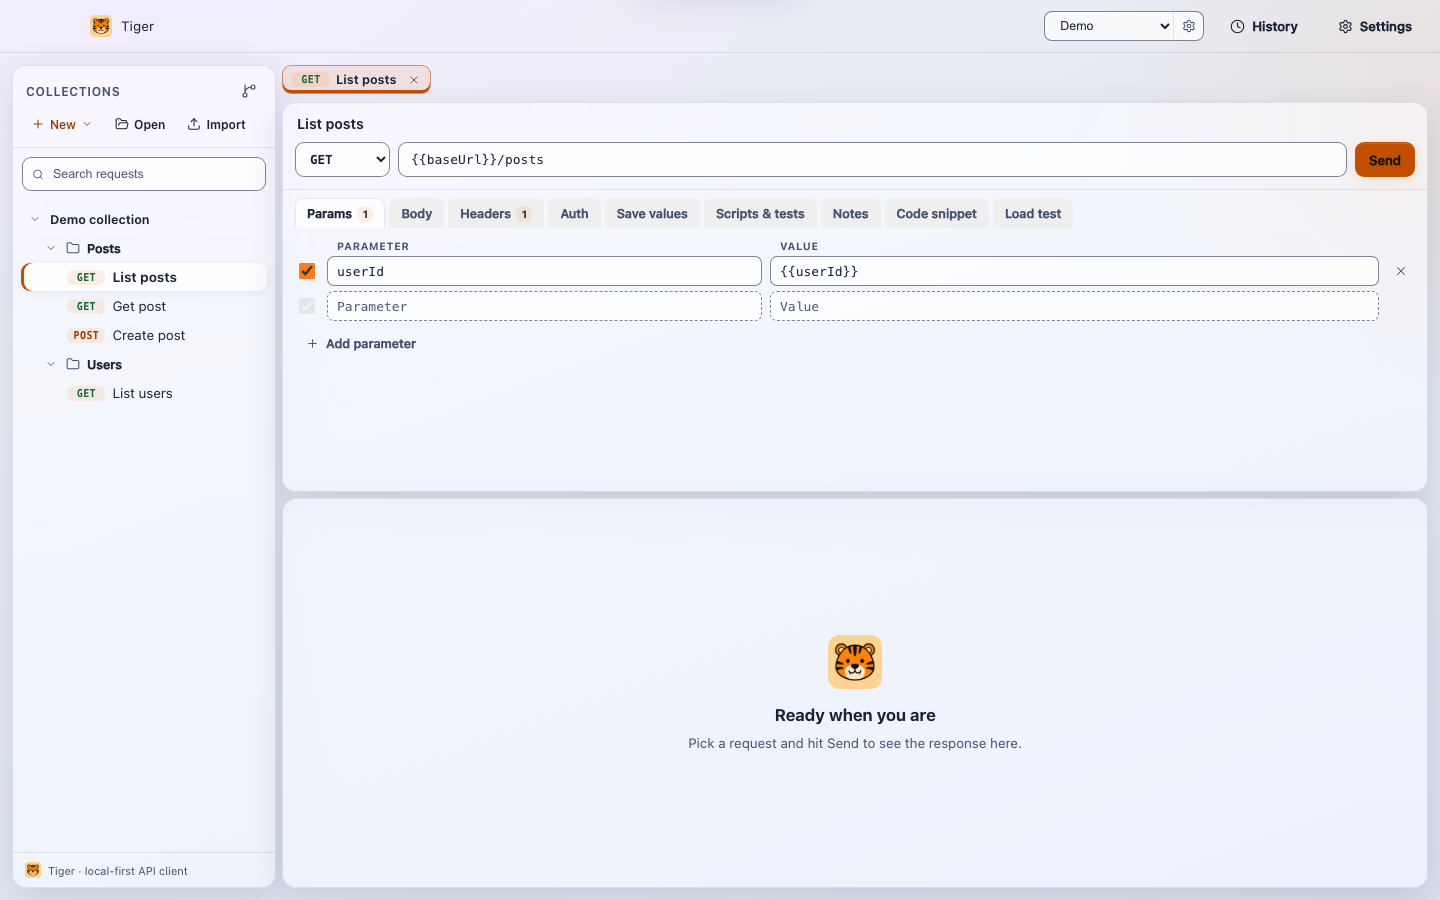Open the Notes tab
This screenshot has height=900, width=1440.
point(851,214)
